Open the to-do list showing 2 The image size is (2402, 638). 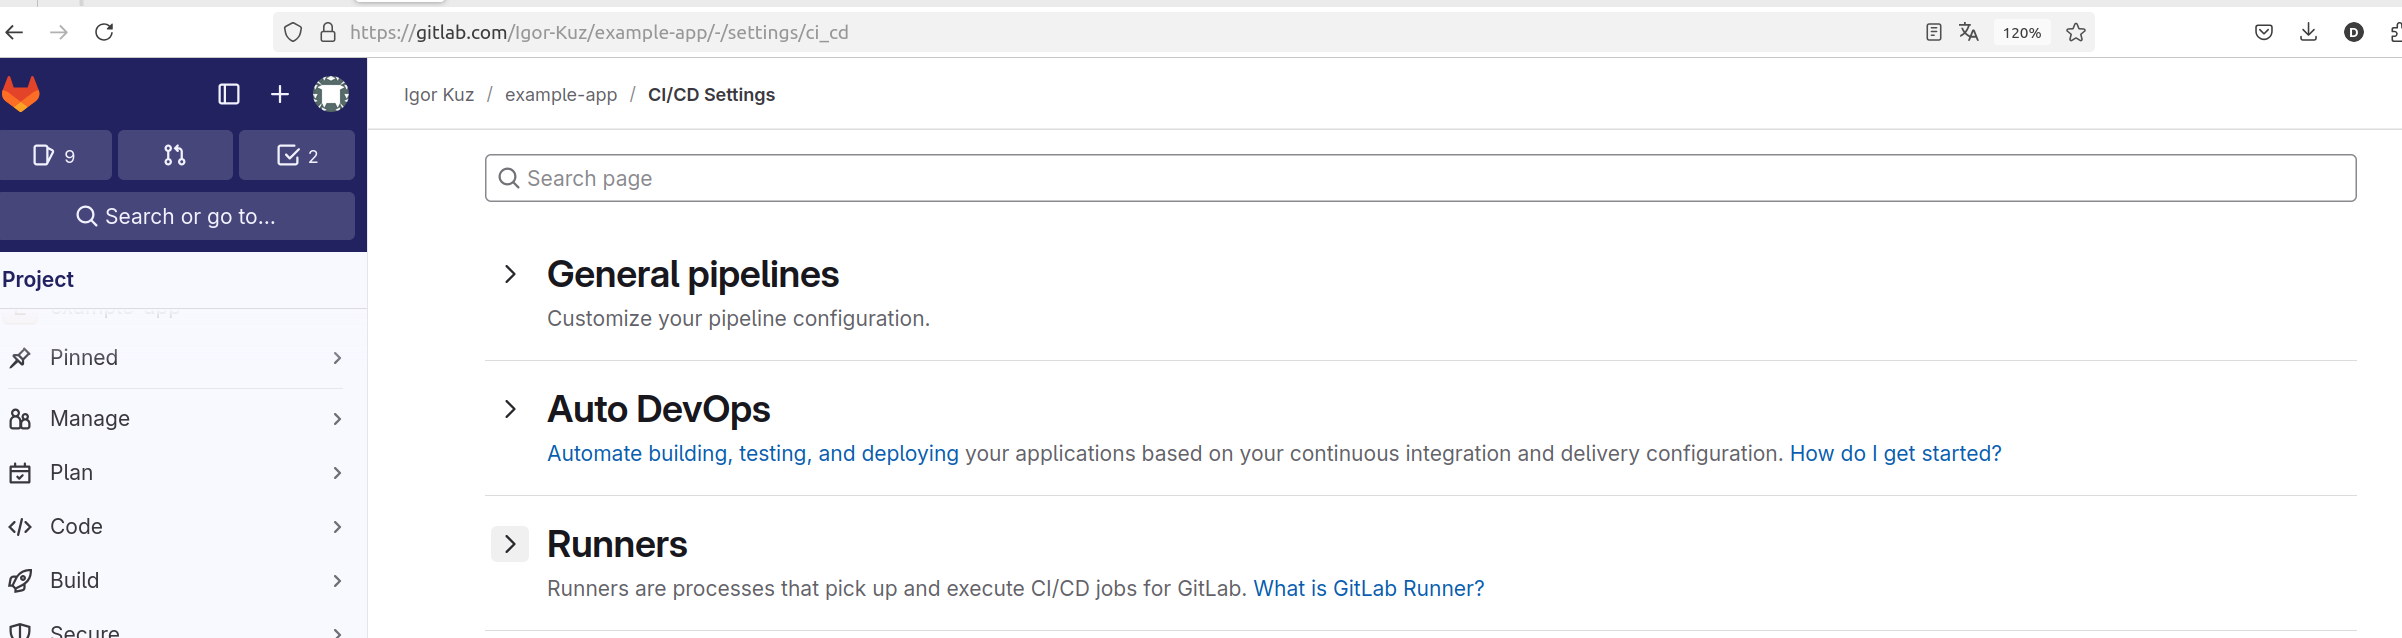pyautogui.click(x=297, y=155)
